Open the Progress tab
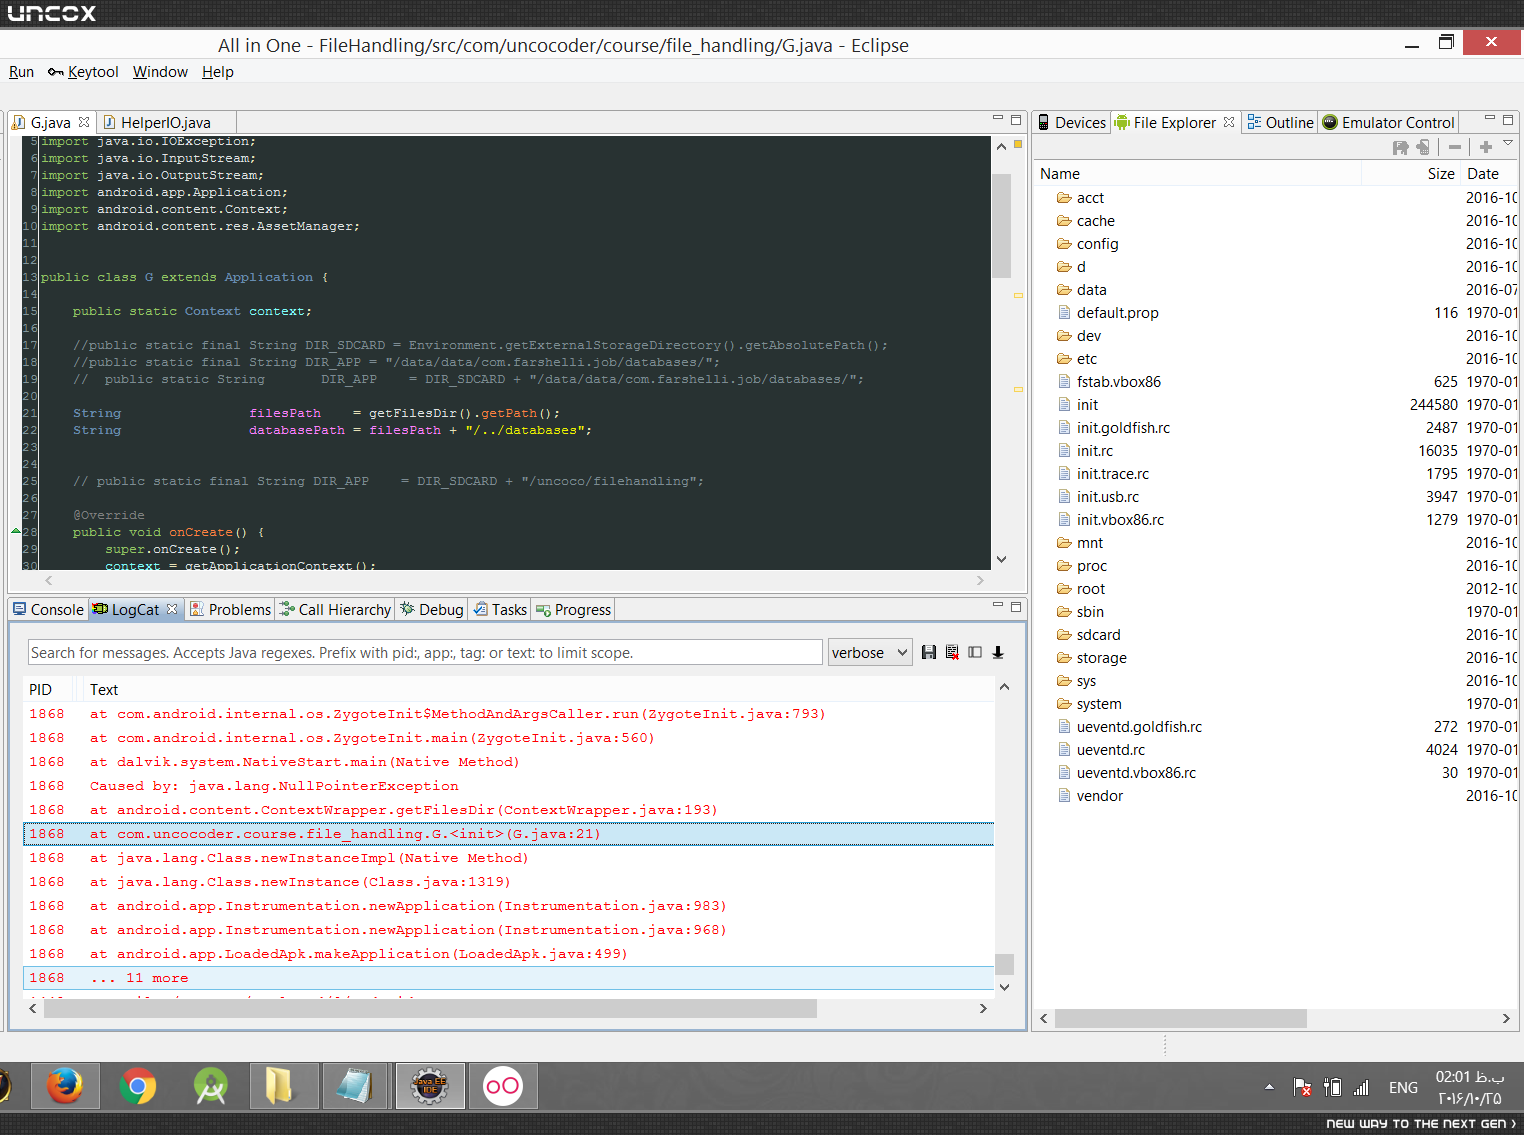The height and width of the screenshot is (1135, 1524). pos(573,609)
